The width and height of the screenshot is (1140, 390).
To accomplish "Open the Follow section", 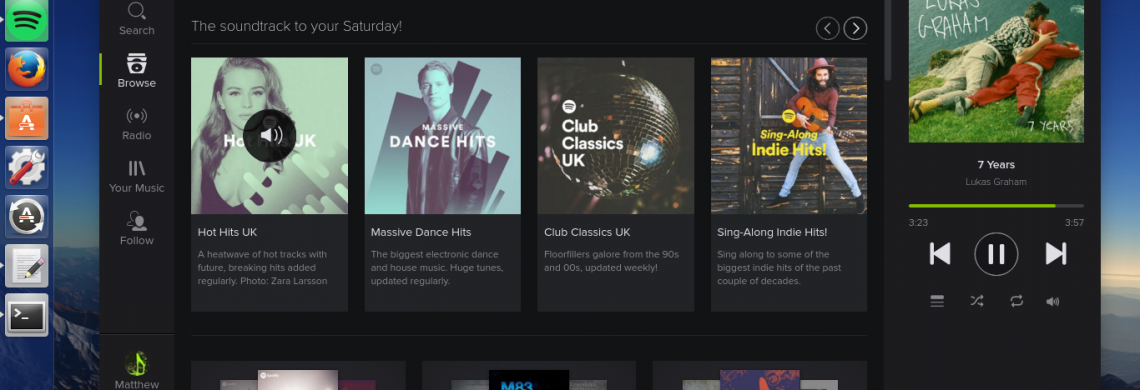I will pyautogui.click(x=137, y=229).
